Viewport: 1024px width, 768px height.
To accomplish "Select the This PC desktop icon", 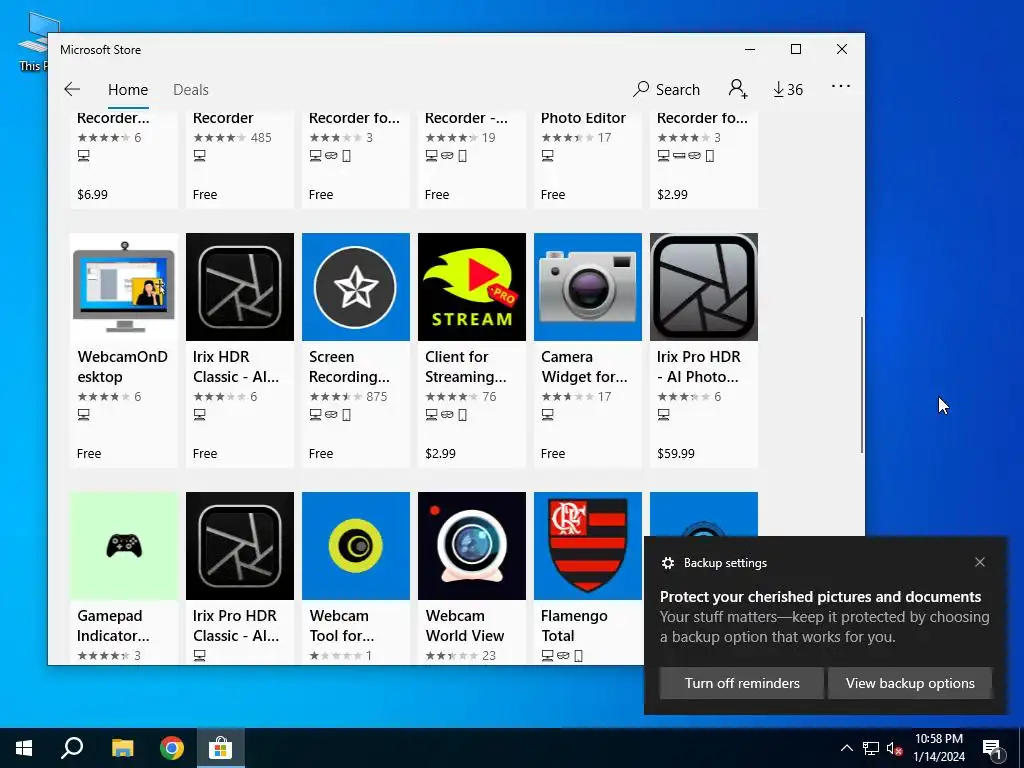I will tap(33, 41).
